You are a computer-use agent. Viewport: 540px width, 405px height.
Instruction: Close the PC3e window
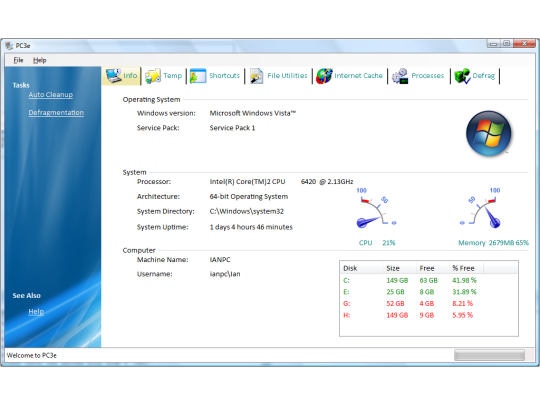click(524, 43)
